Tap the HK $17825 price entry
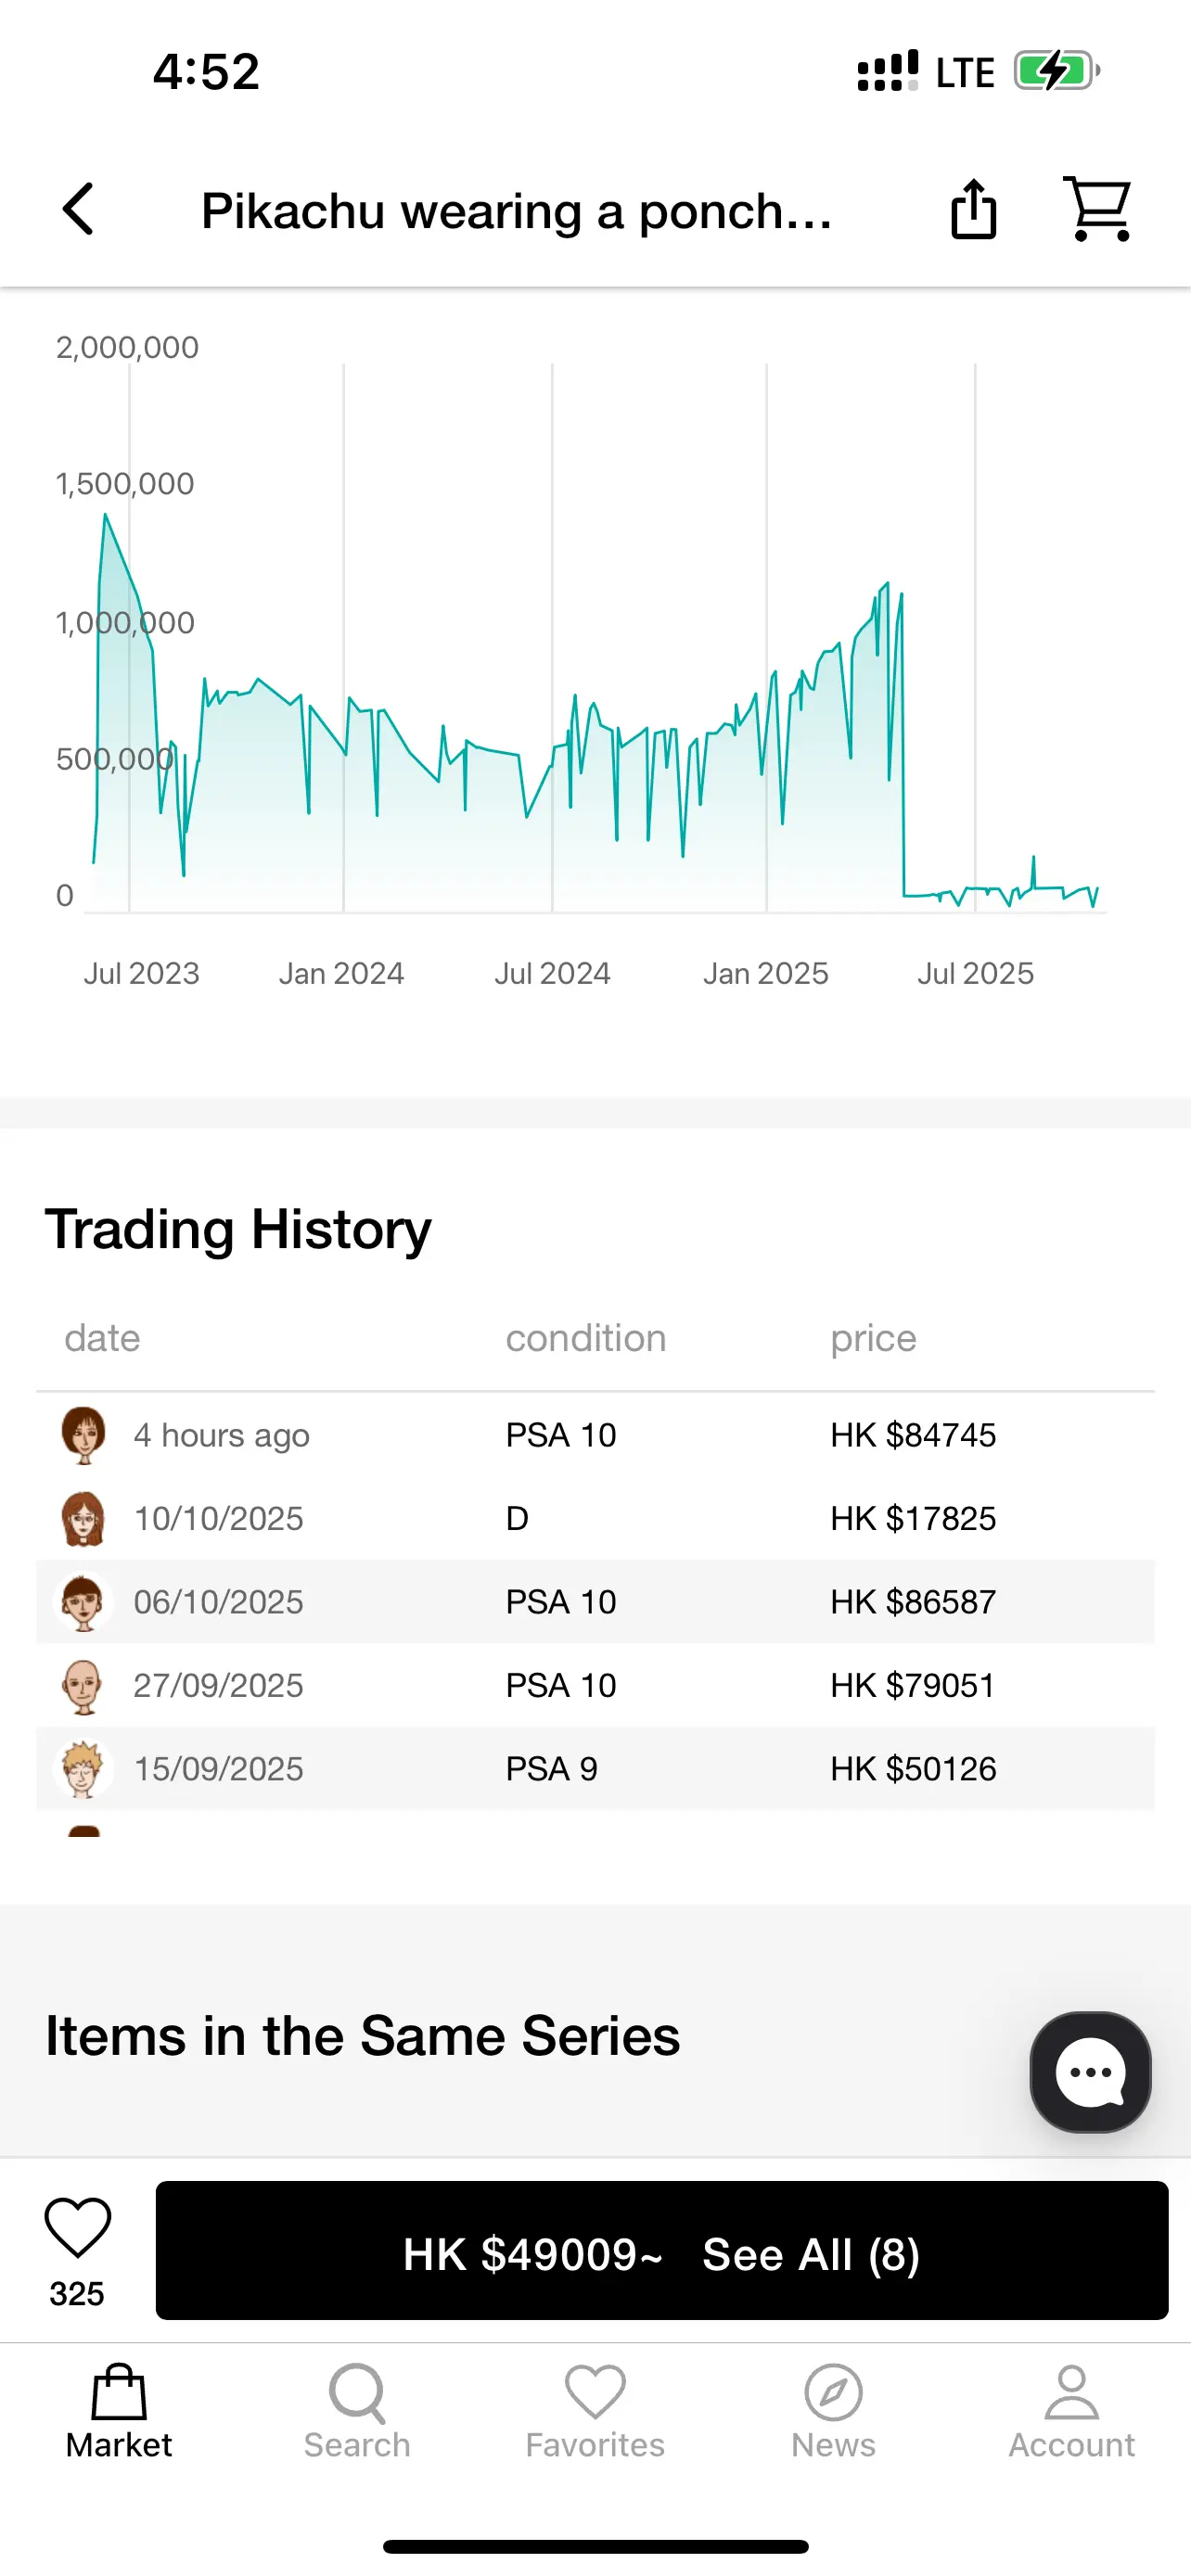 (912, 1518)
